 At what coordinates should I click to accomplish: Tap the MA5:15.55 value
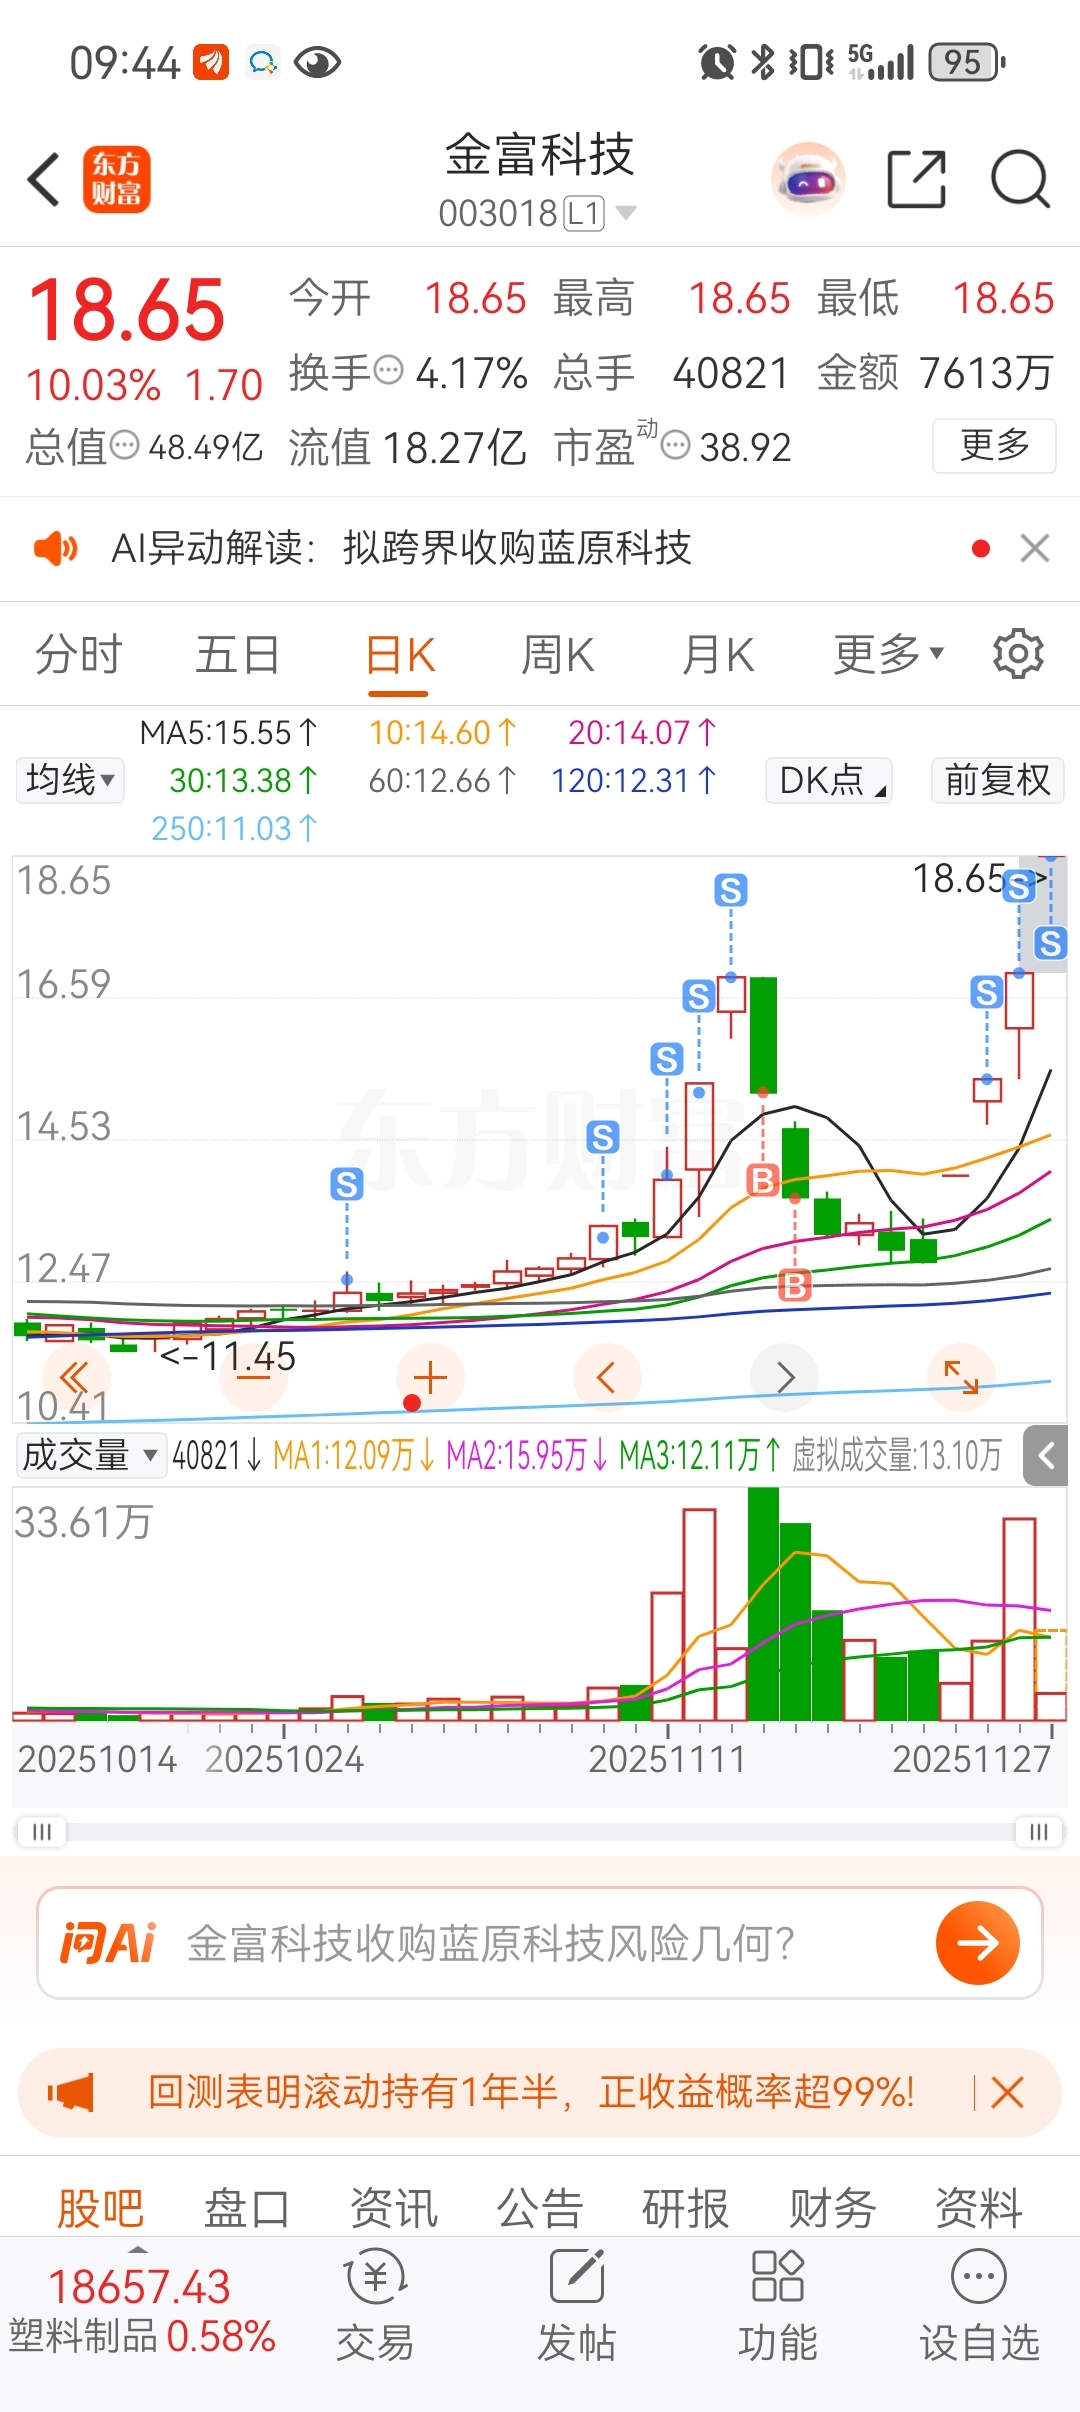228,732
